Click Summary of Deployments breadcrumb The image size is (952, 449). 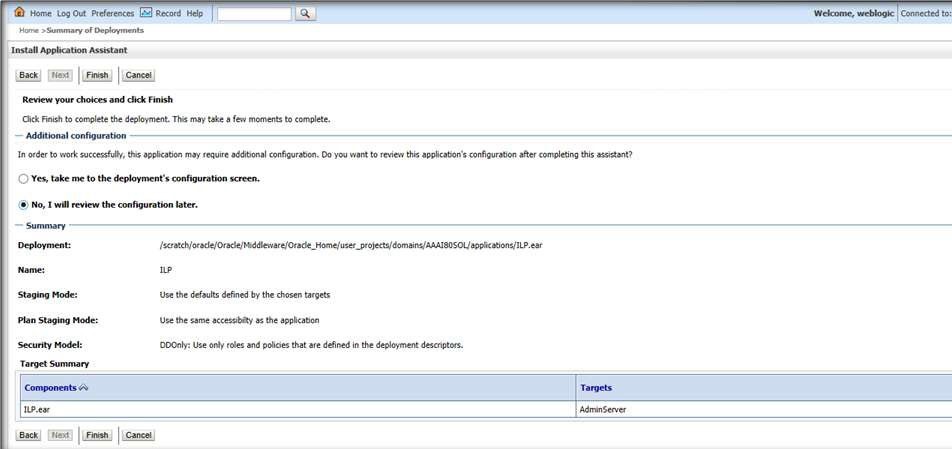pos(95,30)
